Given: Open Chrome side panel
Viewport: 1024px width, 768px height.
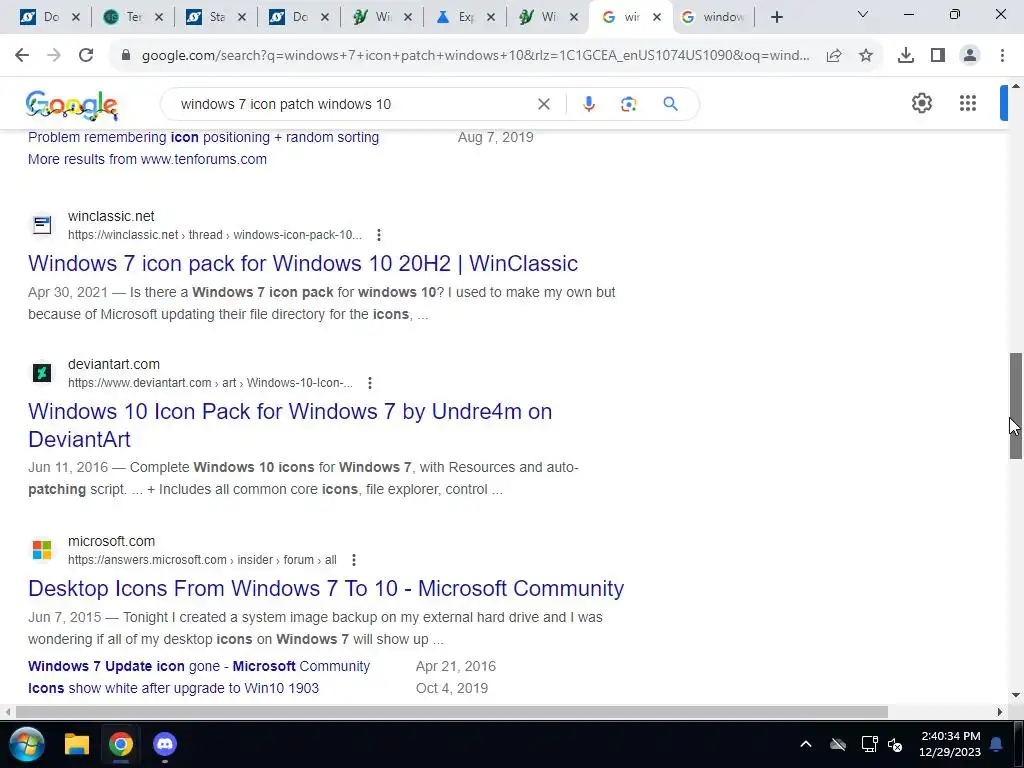Looking at the screenshot, I should click(x=938, y=56).
